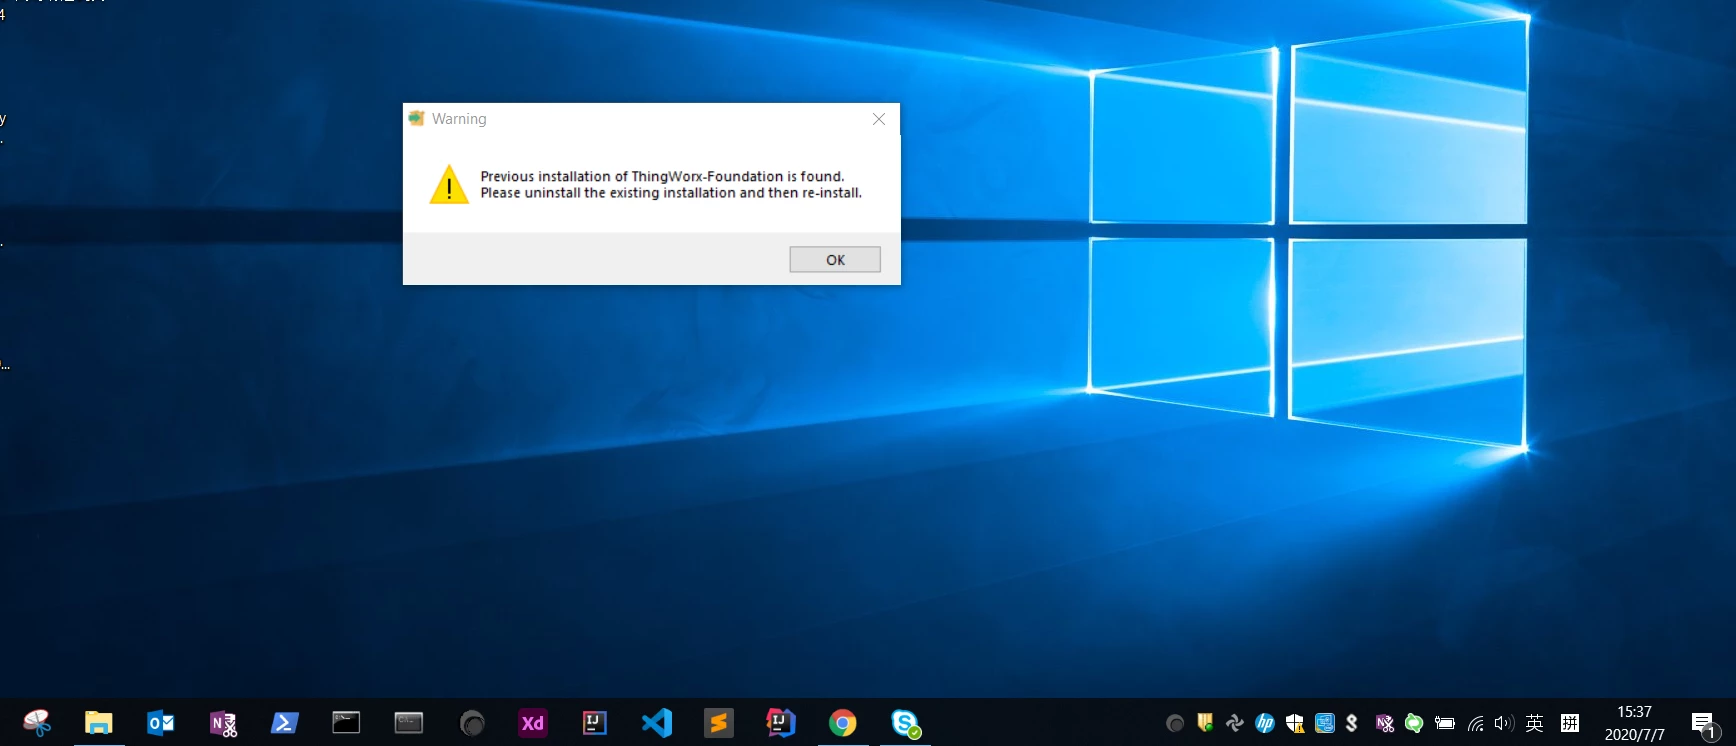Open the black Command Prompt taskbar icon
This screenshot has height=746, width=1736.
346,722
